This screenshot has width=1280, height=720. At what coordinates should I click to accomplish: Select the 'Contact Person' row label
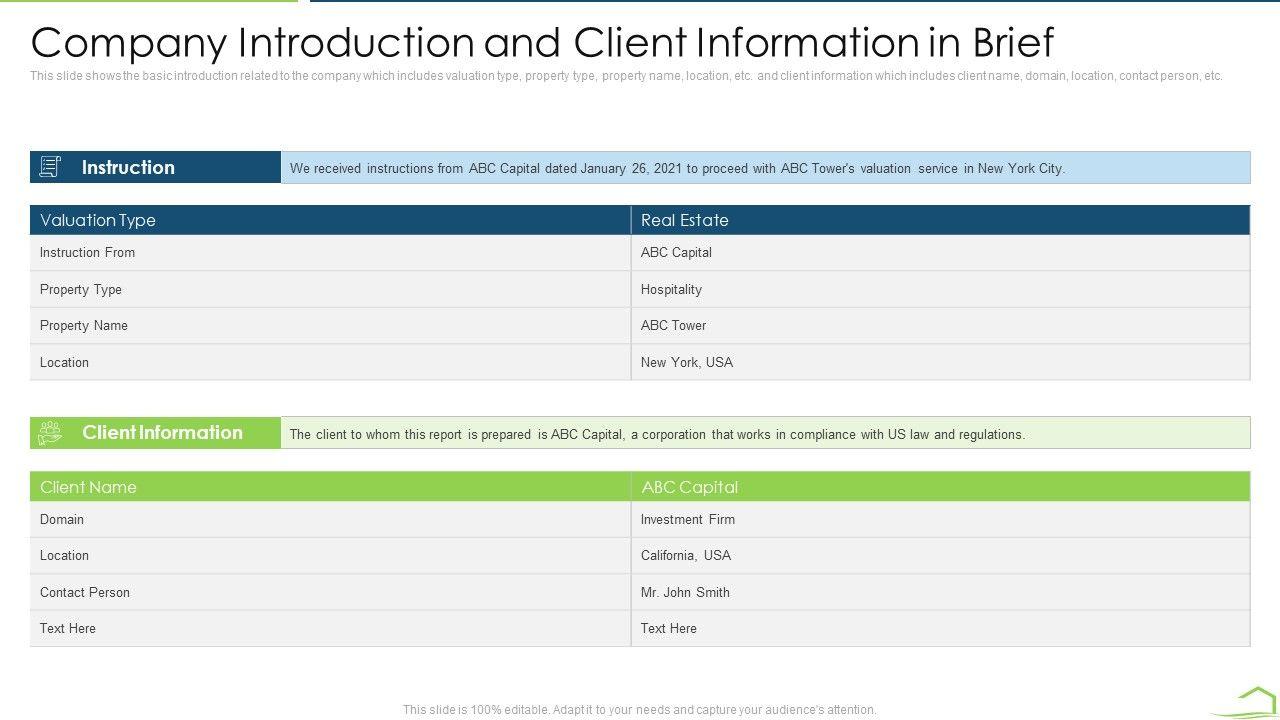(85, 593)
